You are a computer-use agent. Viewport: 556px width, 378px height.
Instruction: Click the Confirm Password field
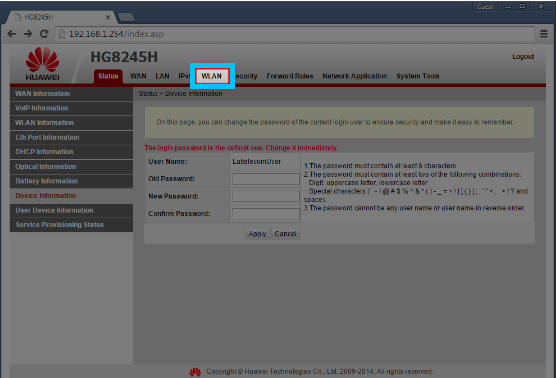coord(266,214)
